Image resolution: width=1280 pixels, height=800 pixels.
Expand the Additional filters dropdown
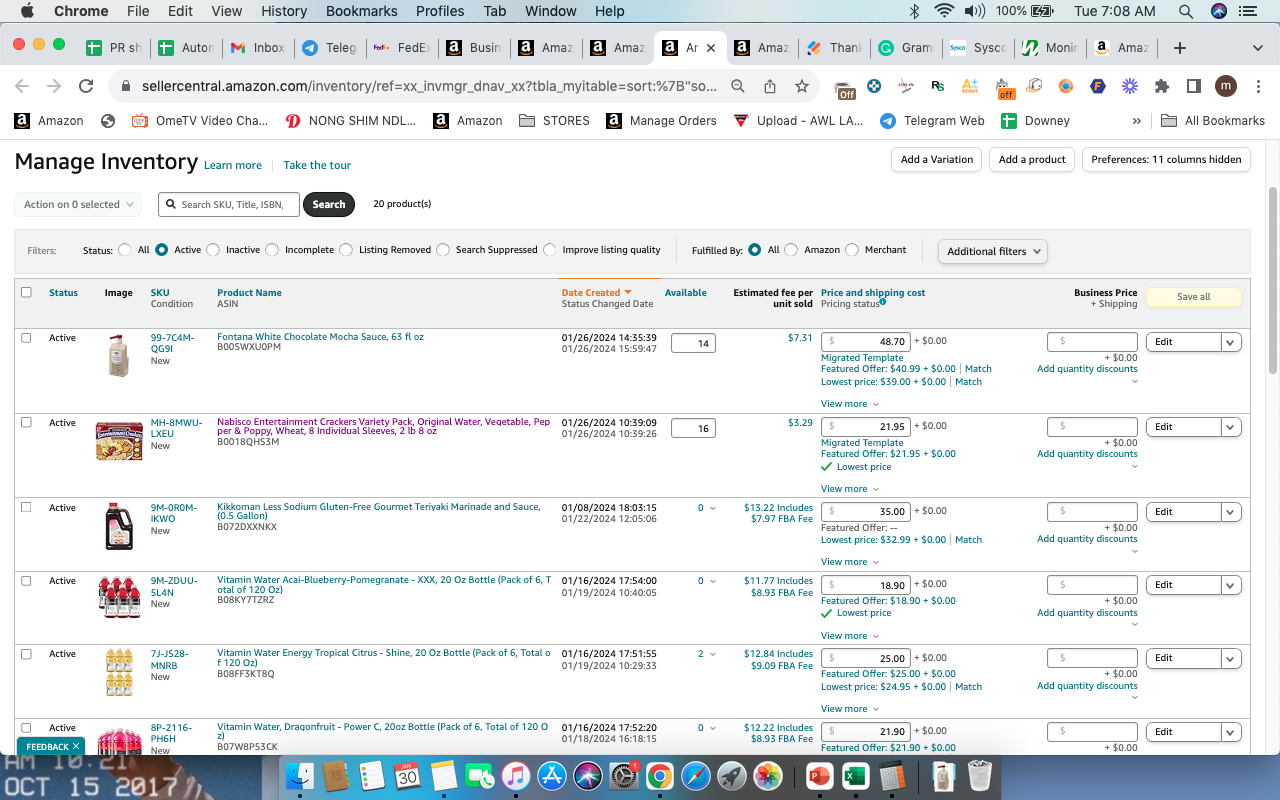(x=993, y=251)
